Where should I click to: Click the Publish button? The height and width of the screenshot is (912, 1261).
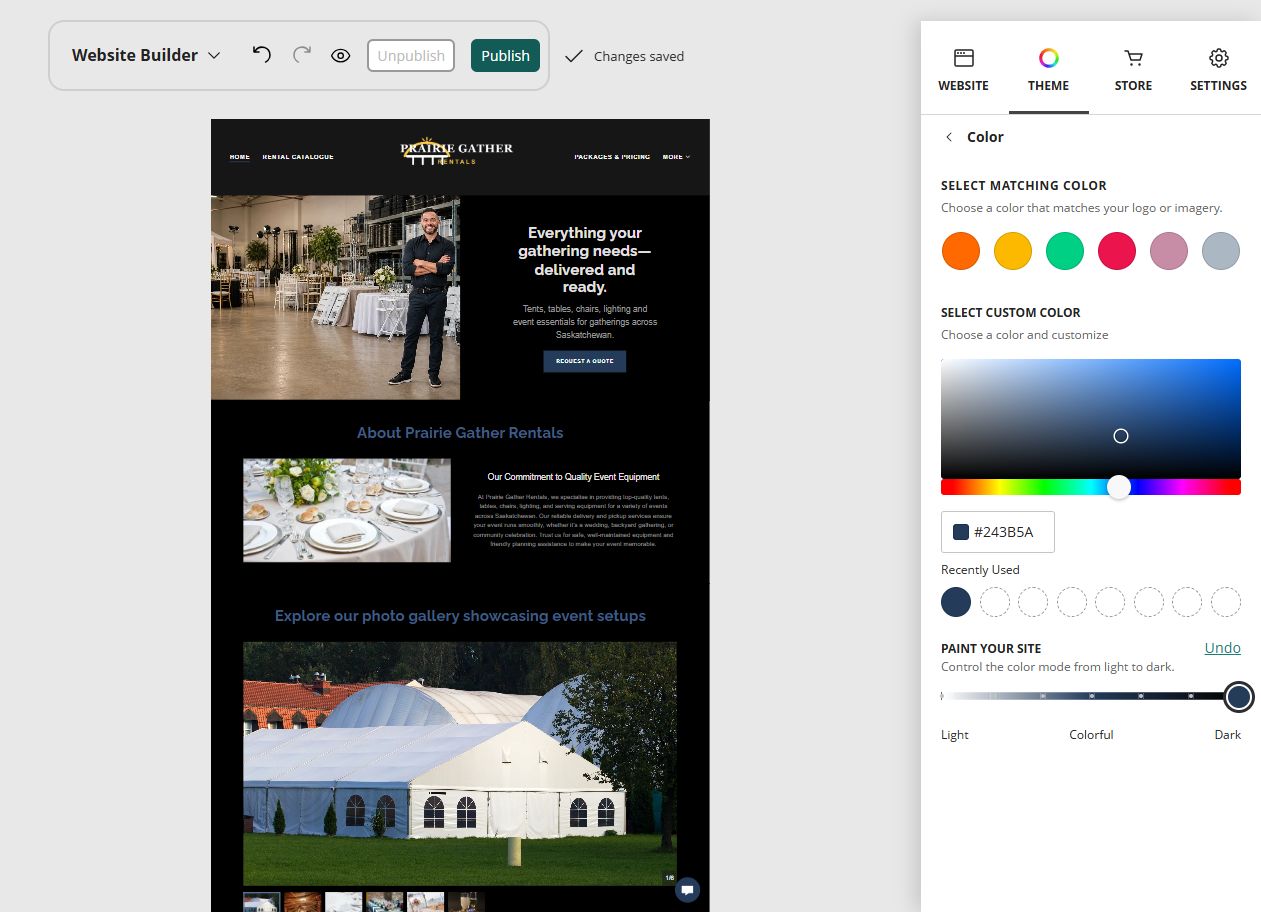tap(505, 56)
